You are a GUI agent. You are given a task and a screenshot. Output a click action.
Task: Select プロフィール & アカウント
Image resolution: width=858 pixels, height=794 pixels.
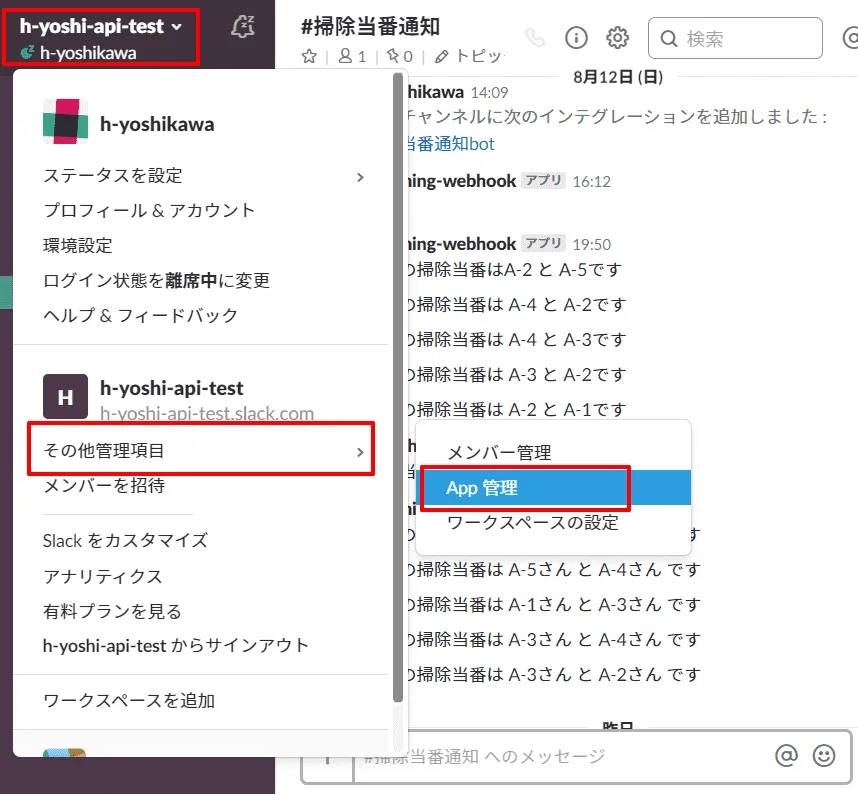pyautogui.click(x=152, y=208)
